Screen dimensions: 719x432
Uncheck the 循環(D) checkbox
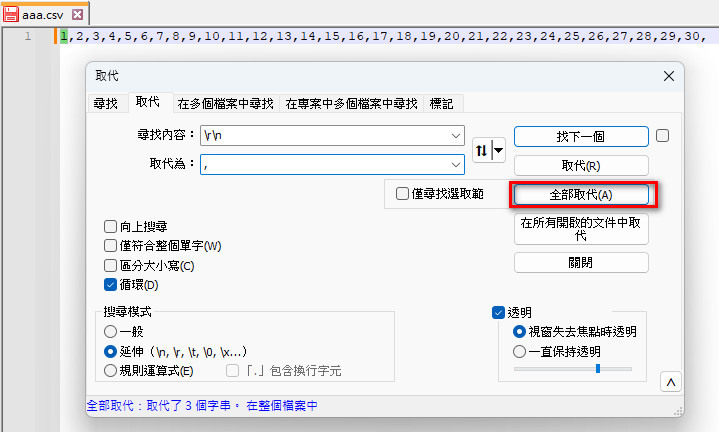click(110, 285)
